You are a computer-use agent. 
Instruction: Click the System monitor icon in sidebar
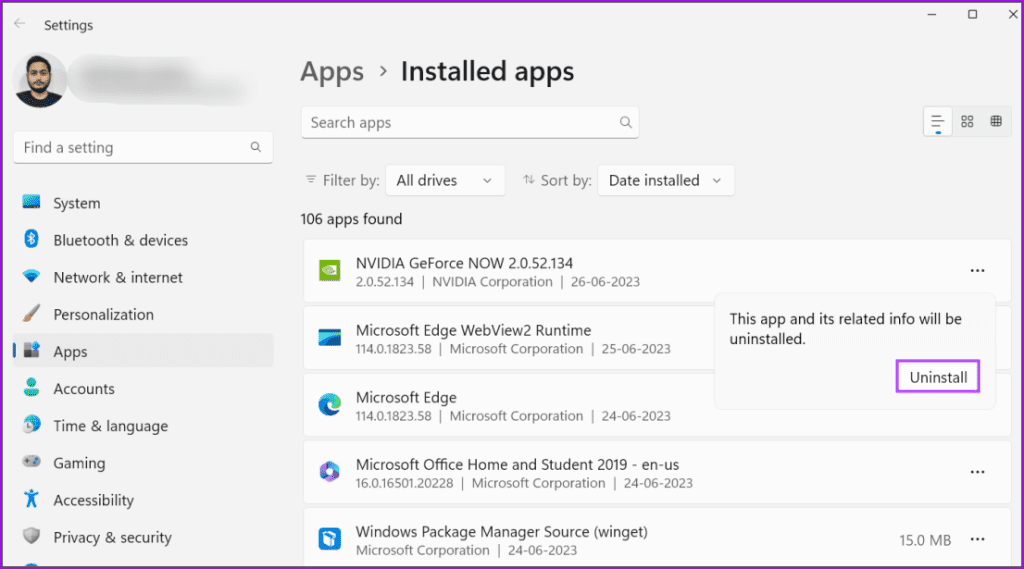[31, 202]
